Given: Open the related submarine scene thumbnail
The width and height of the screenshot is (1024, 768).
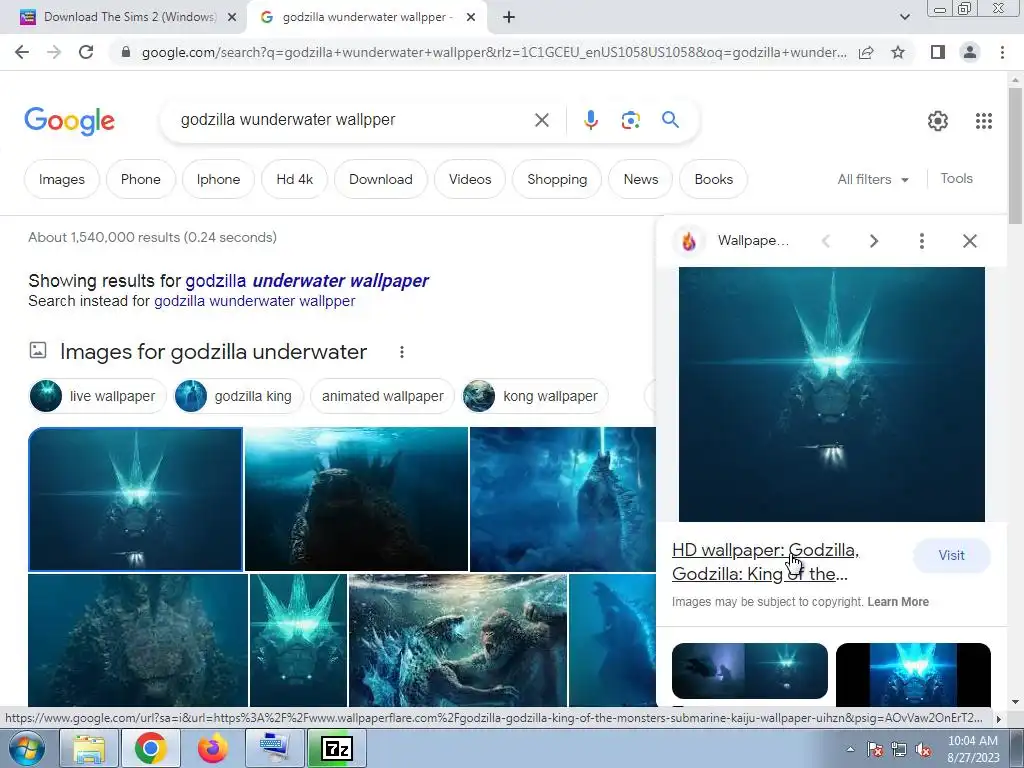Looking at the screenshot, I should (x=750, y=671).
